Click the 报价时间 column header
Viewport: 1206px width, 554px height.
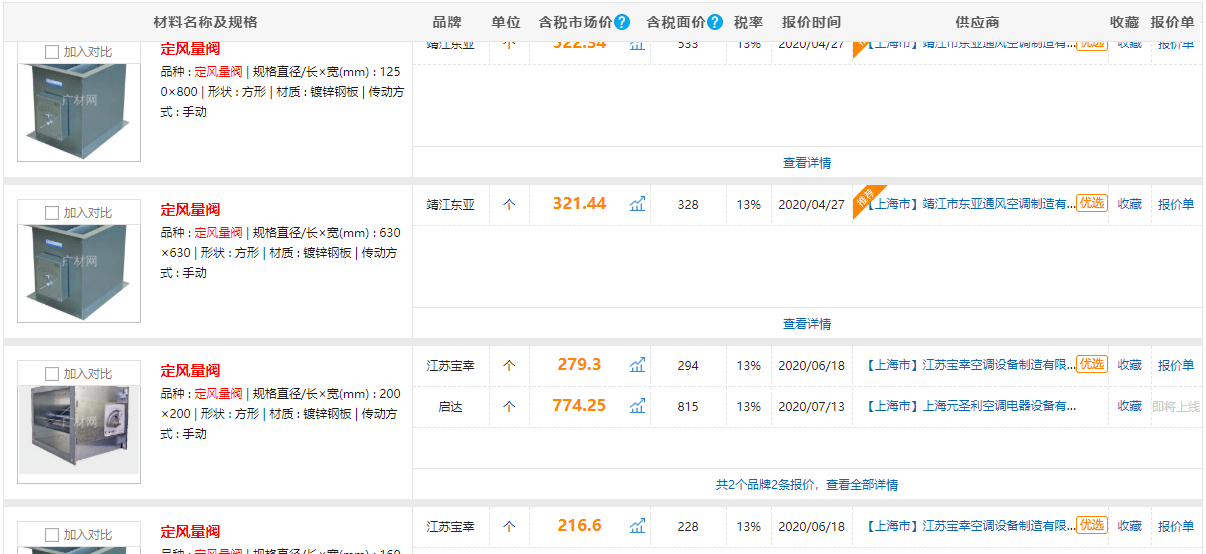pos(811,22)
